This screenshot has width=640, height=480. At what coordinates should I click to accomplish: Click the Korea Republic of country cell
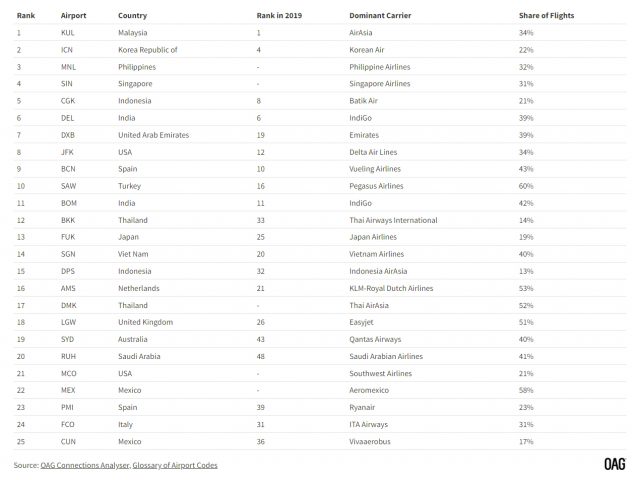(147, 50)
